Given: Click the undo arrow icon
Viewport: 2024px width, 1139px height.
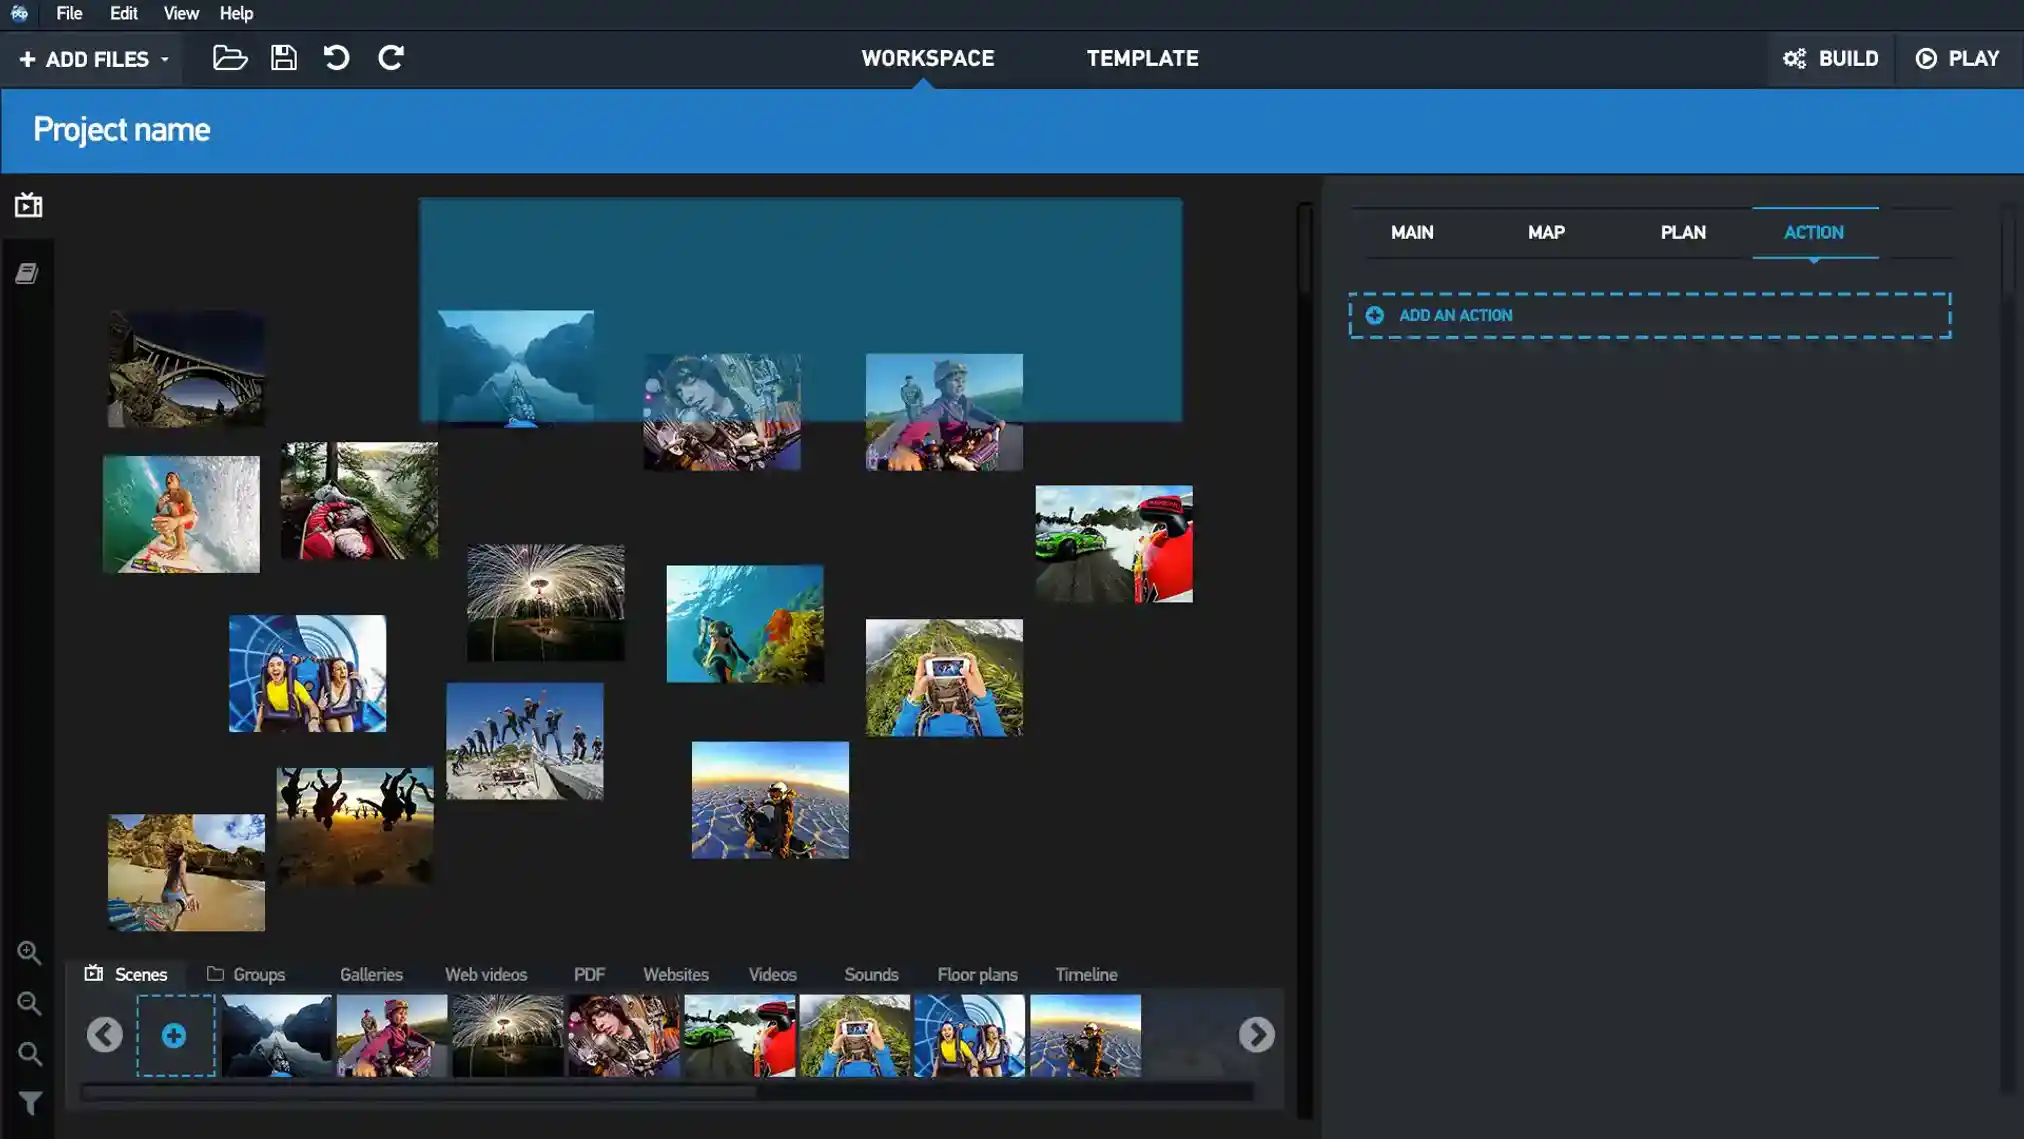Looking at the screenshot, I should point(336,58).
